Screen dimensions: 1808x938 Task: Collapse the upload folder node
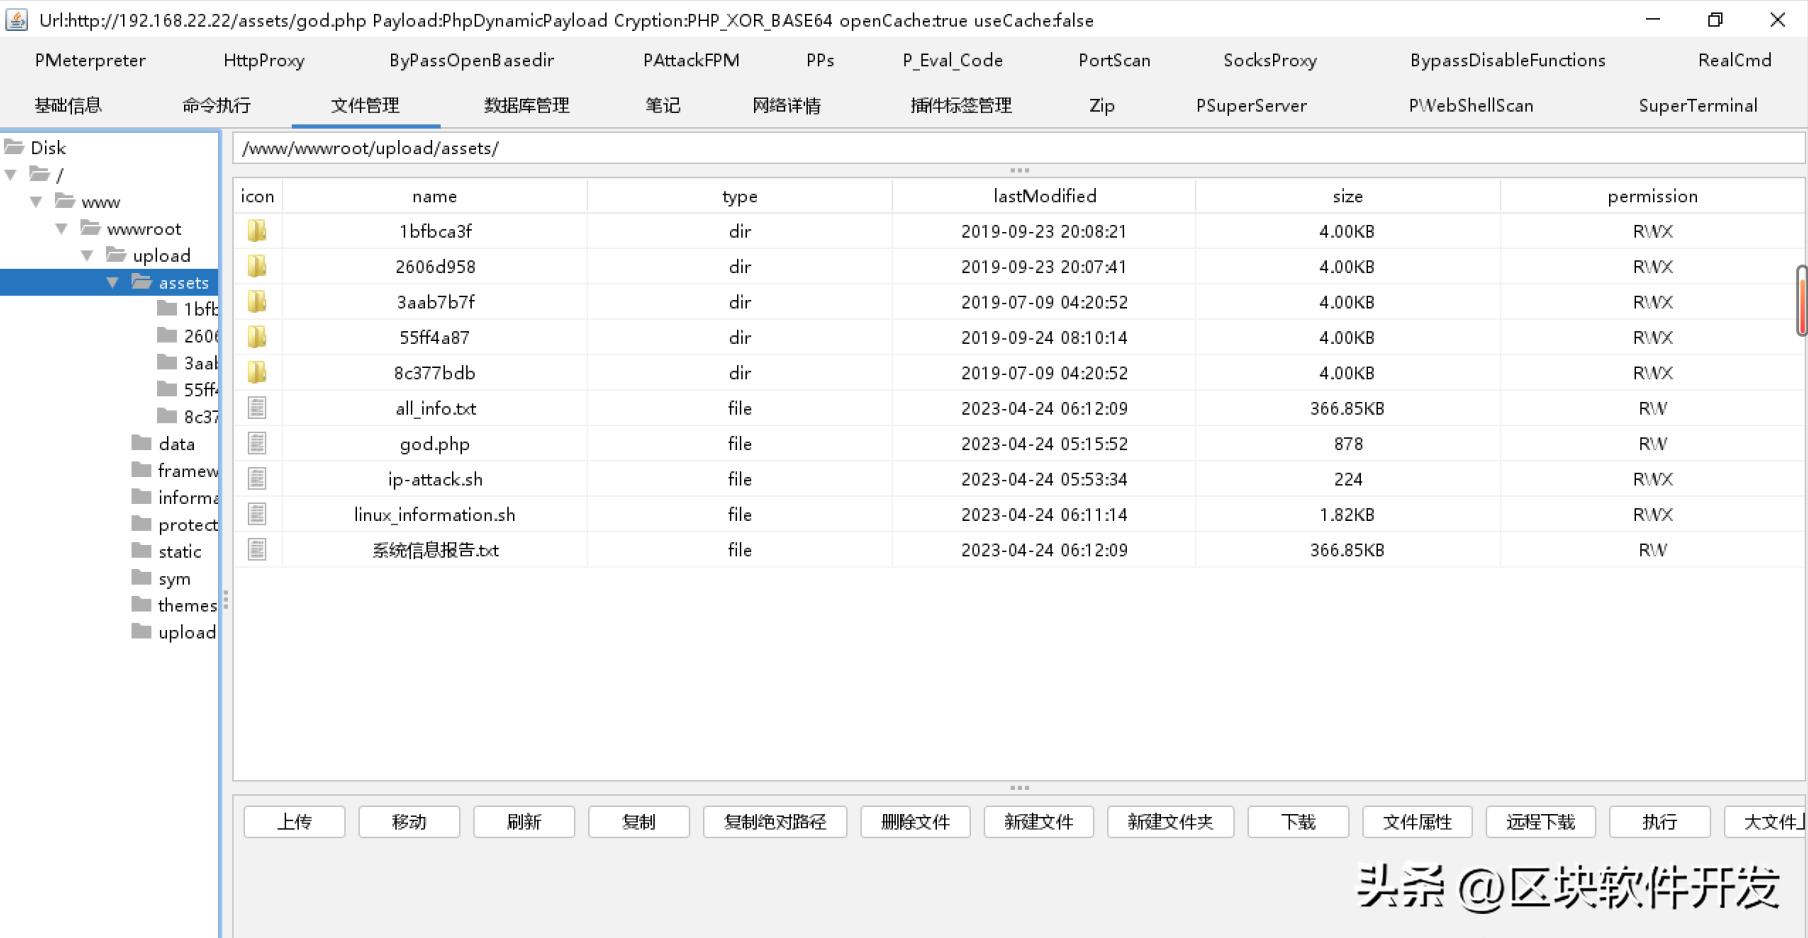click(x=87, y=256)
